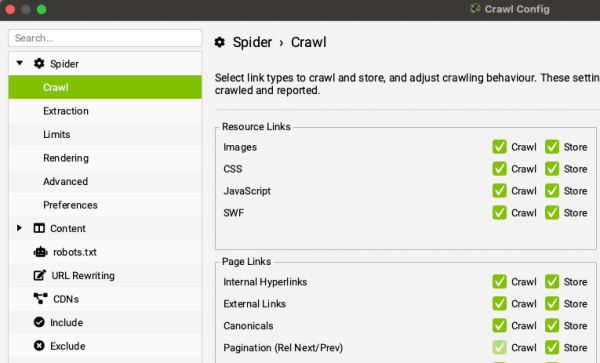Viewport: 600px width, 363px height.
Task: Toggle Crawl checkbox for CSS
Action: click(x=499, y=169)
